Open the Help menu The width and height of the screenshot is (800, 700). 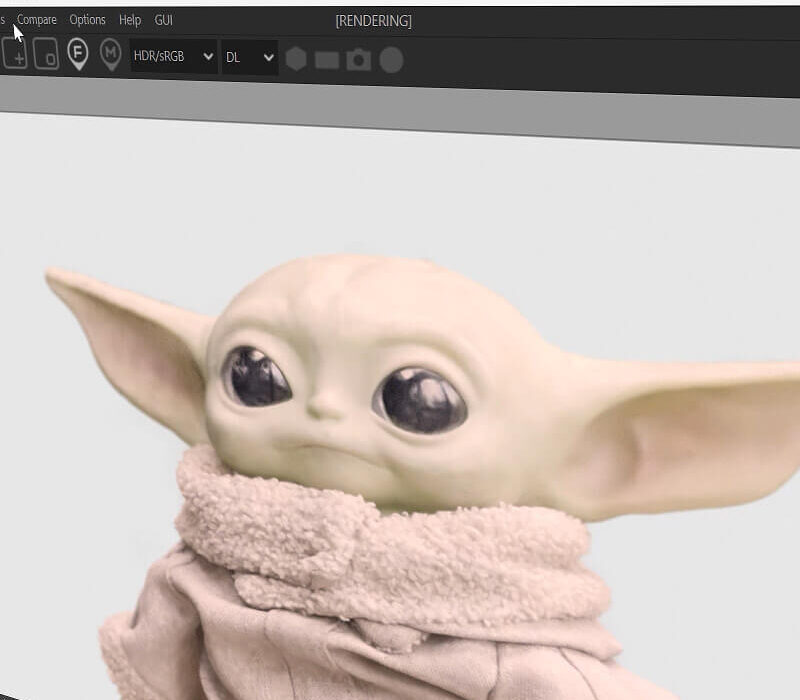coord(130,20)
